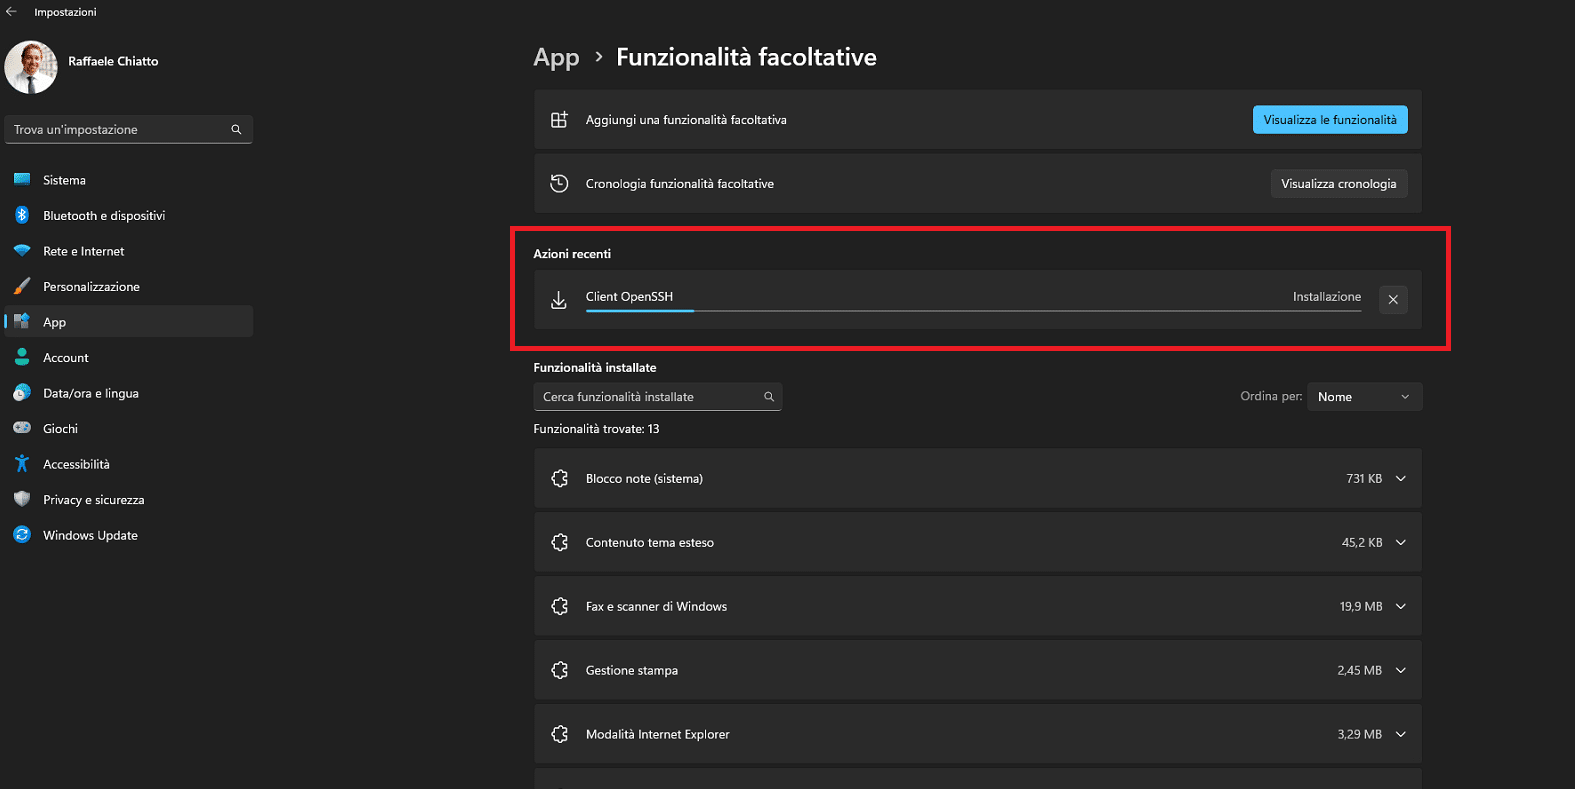Click the Account person icon
The width and height of the screenshot is (1575, 789).
22,357
